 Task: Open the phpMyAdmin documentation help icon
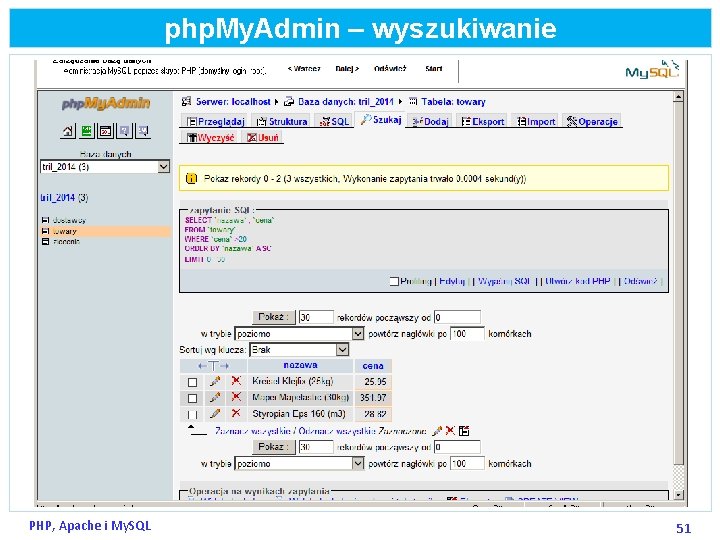(x=124, y=131)
